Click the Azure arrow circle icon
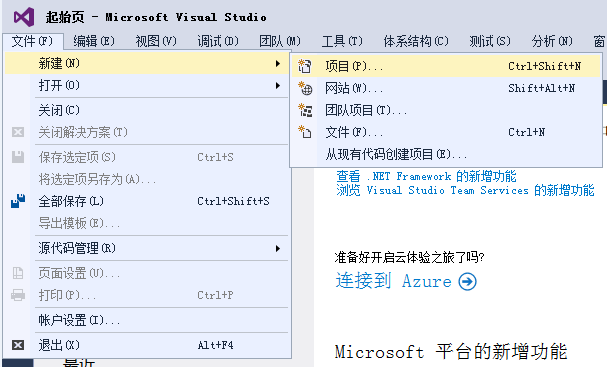The width and height of the screenshot is (607, 367). pyautogui.click(x=467, y=281)
